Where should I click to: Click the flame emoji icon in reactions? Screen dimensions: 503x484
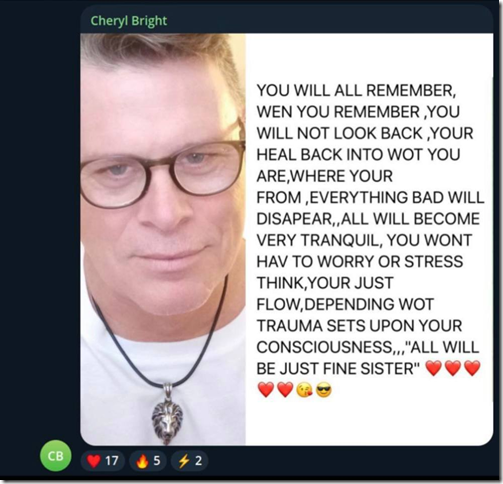(x=142, y=461)
